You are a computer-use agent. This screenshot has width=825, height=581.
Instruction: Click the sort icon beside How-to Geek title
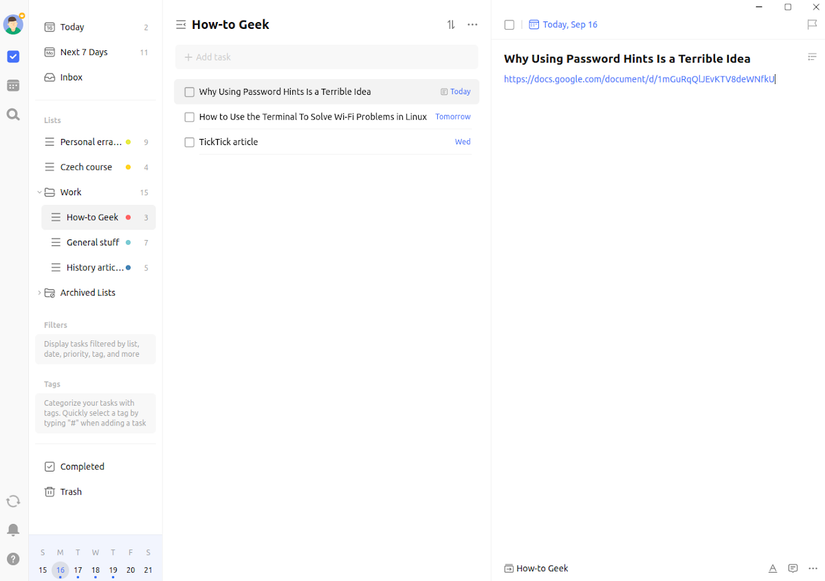(x=451, y=25)
